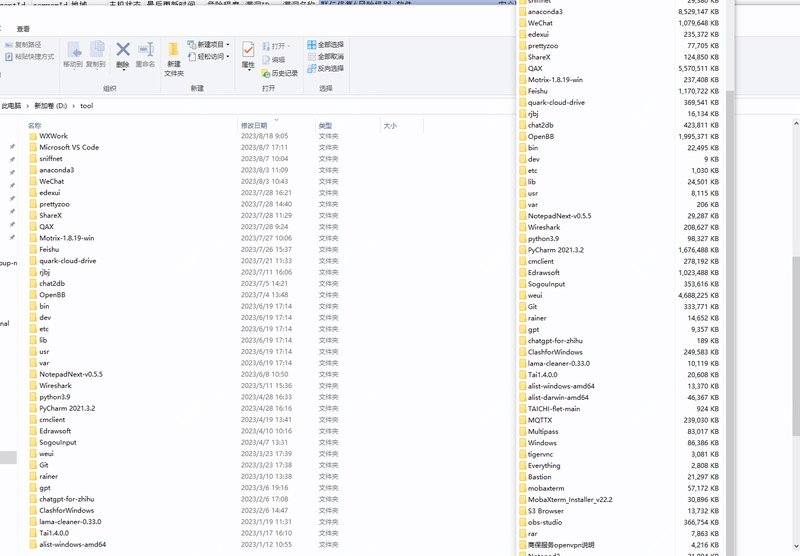This screenshot has height=556, width=800.
Task: Click the Copy to (复制到) icon
Action: (x=96, y=53)
